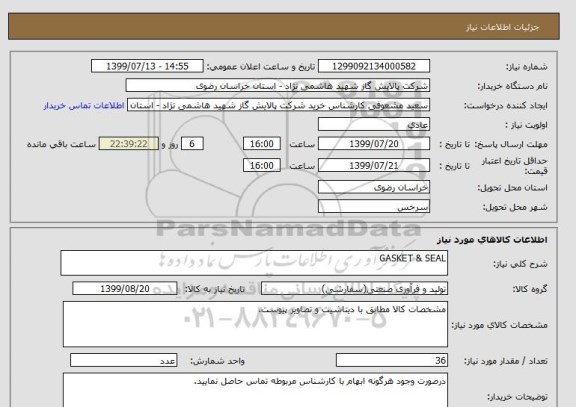Viewport: 576px width, 407px height.
Task: Click the quantity field showing 36
Action: pyautogui.click(x=392, y=360)
